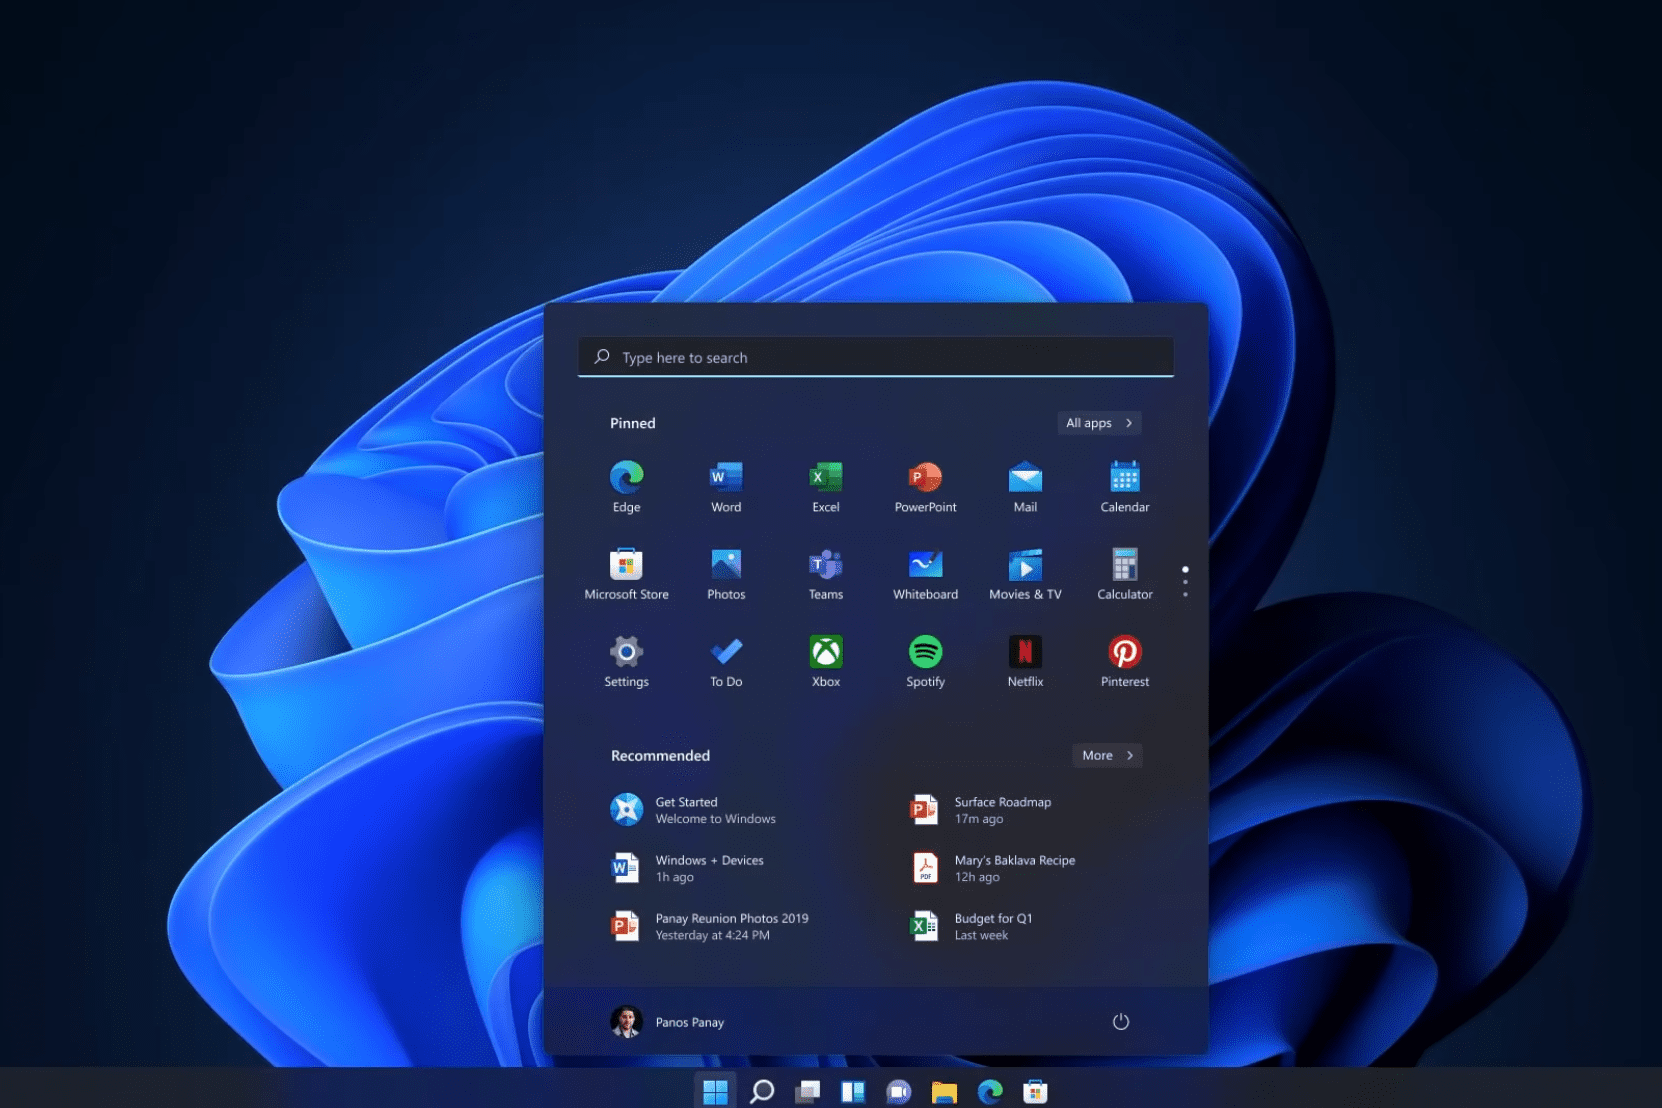1662x1108 pixels.
Task: Open Movies & TV app
Action: 1025,574
